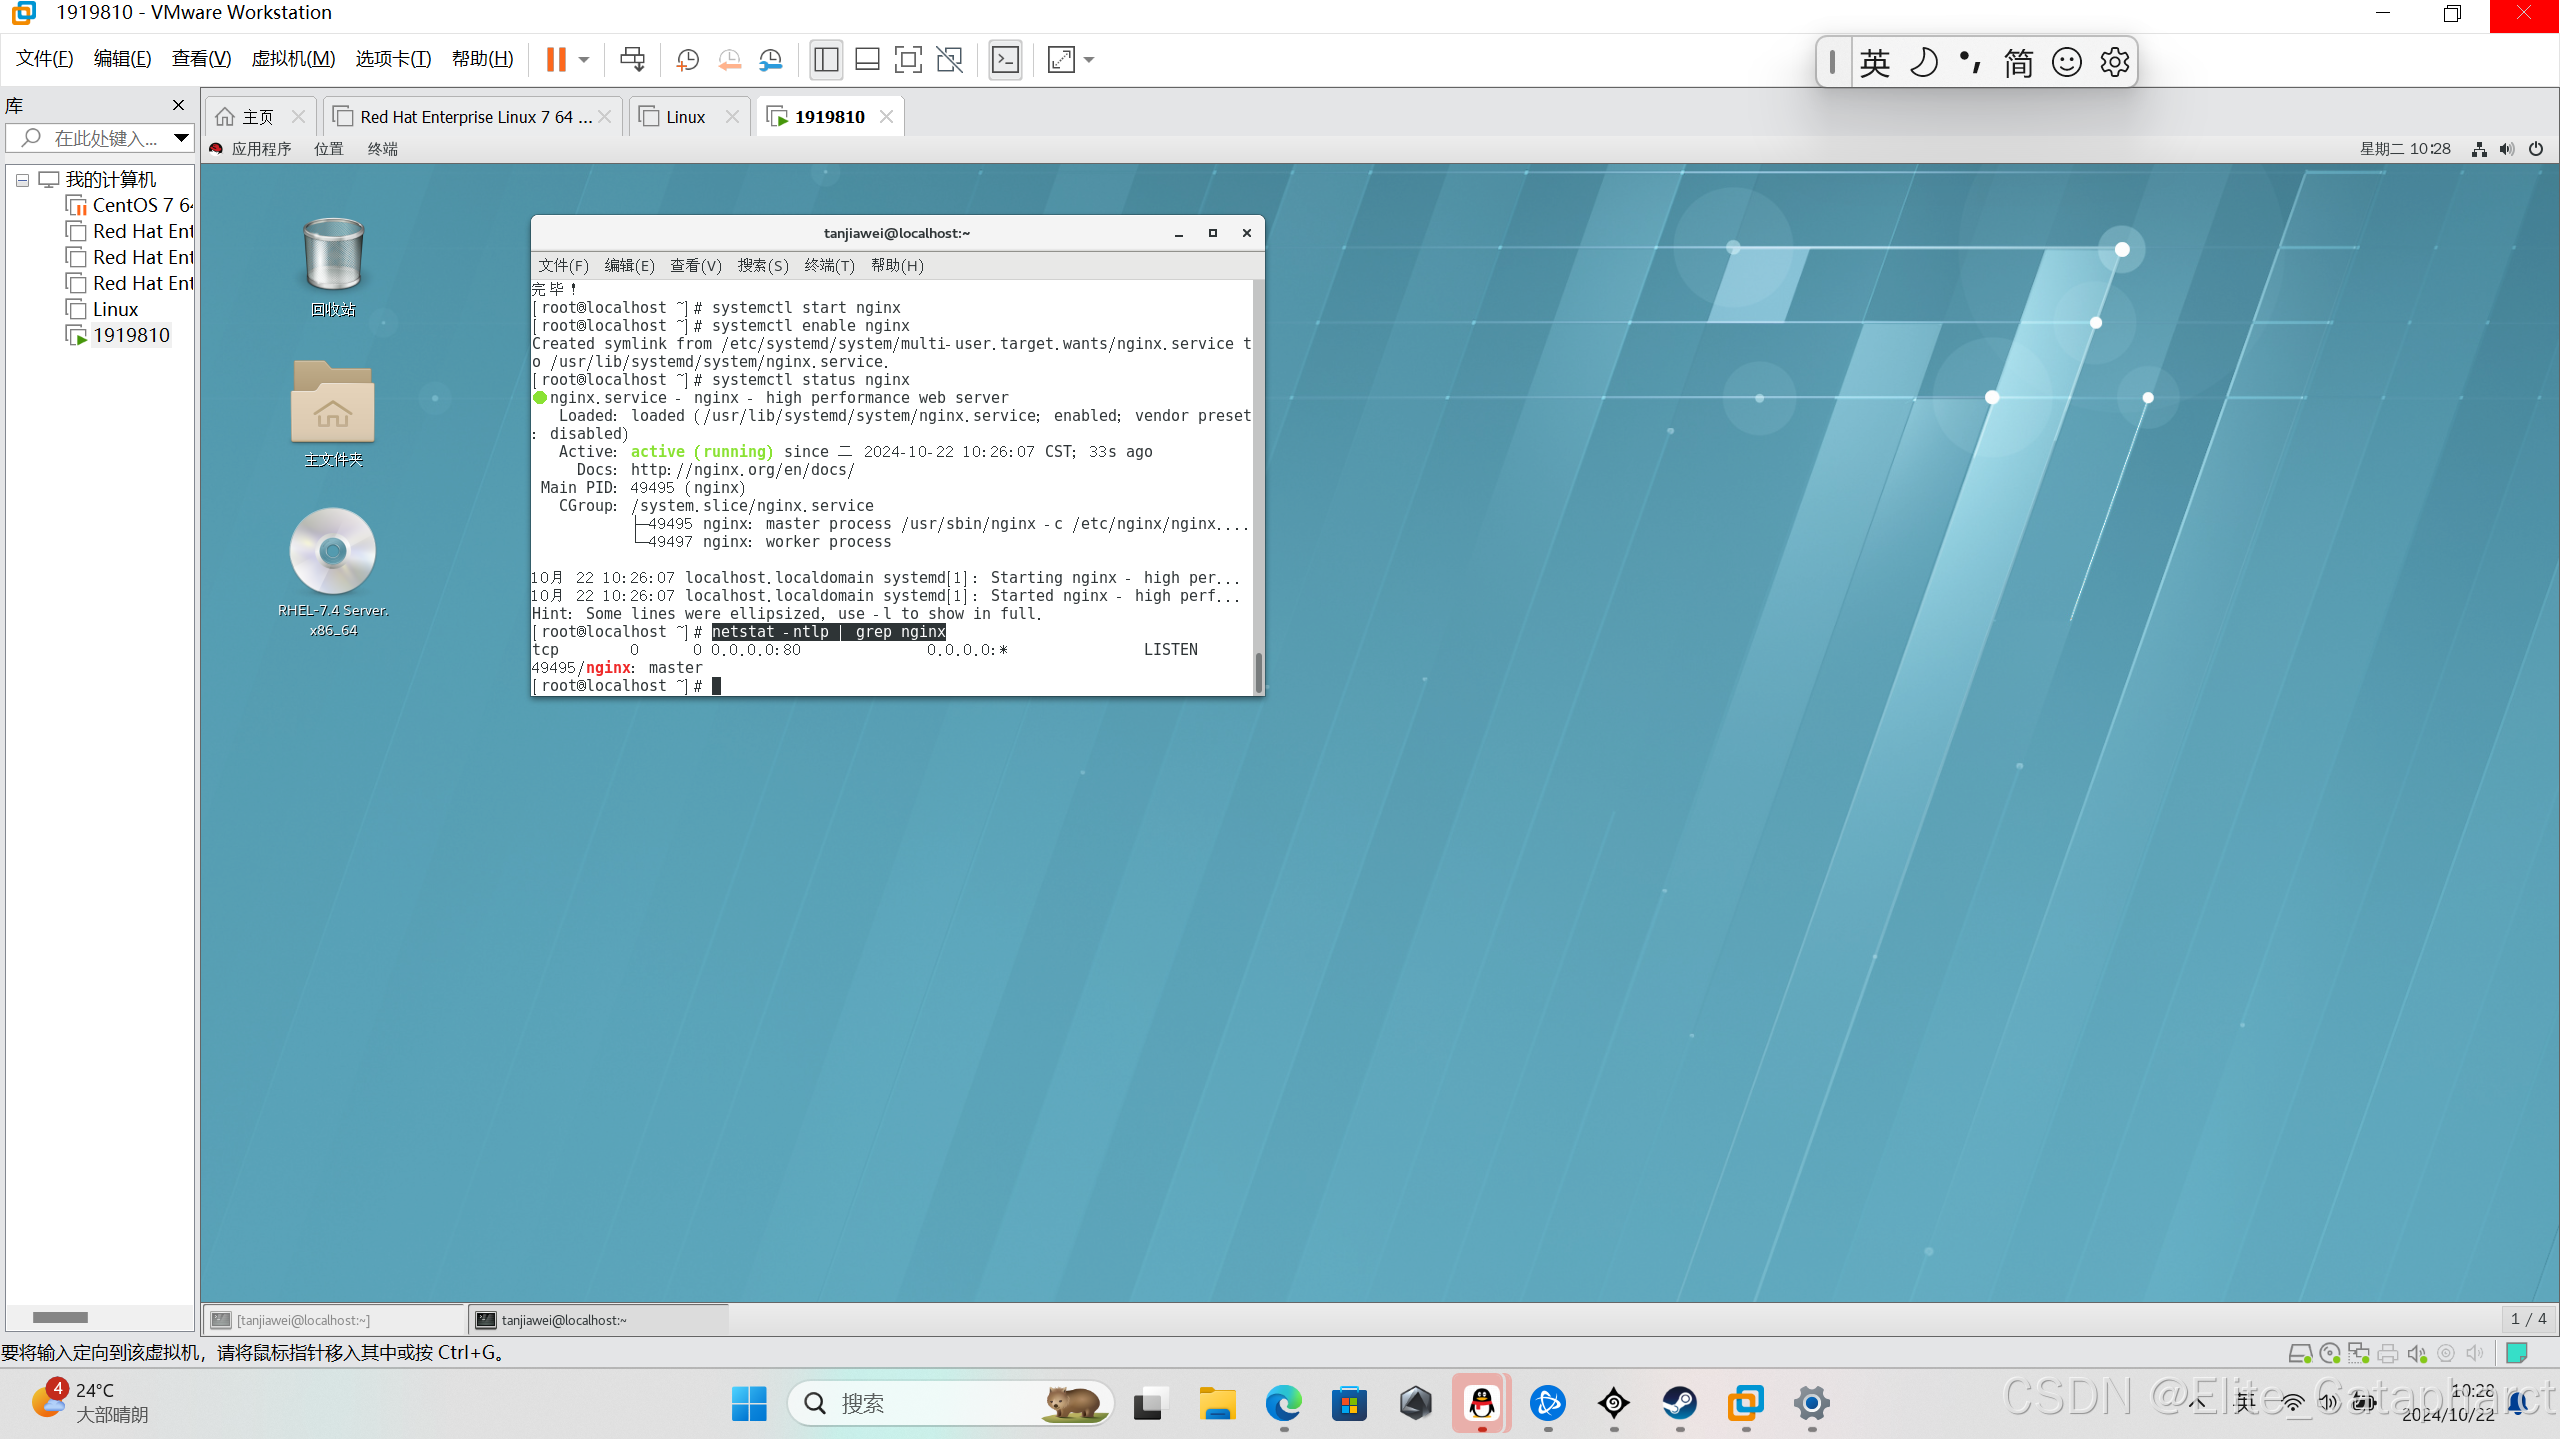This screenshot has height=1439, width=2560.
Task: Open the console view icon
Action: [x=1005, y=60]
